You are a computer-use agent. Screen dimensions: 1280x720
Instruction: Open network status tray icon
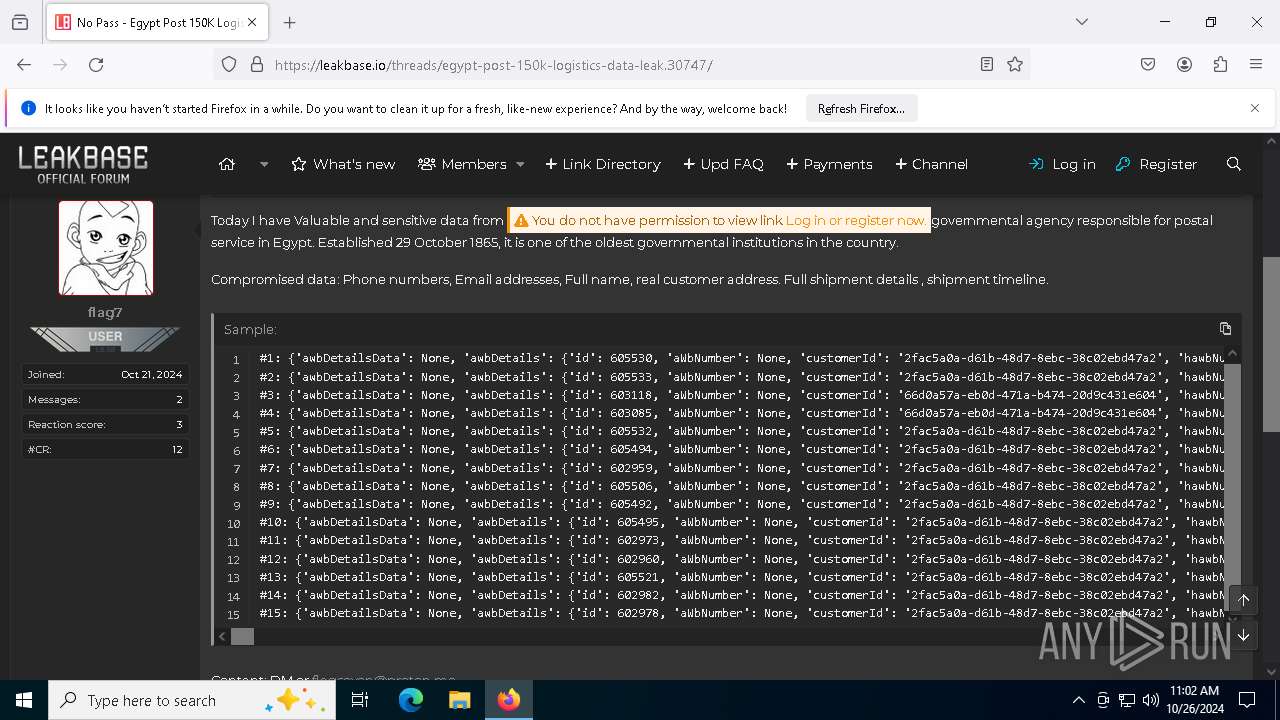click(x=1127, y=700)
